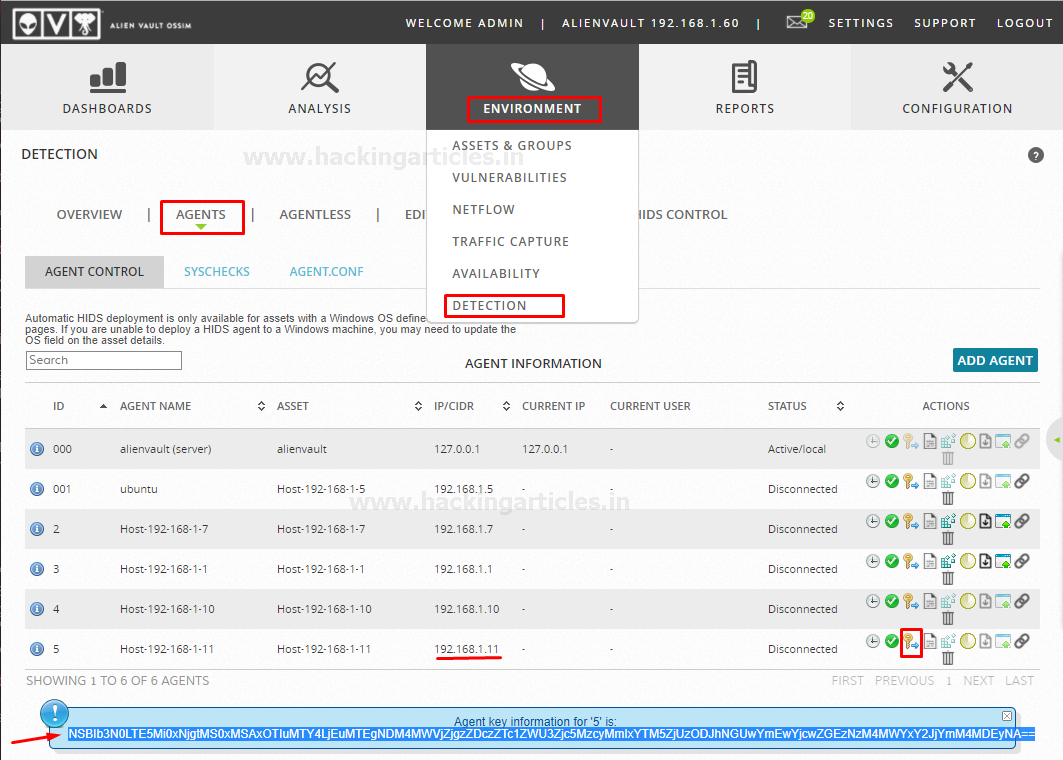Close the agent key information box

(1007, 716)
